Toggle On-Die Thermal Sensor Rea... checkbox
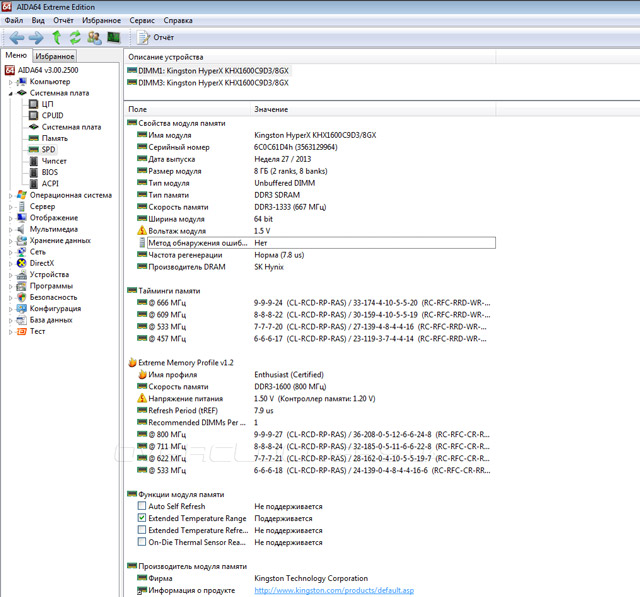The height and width of the screenshot is (597, 640). pyautogui.click(x=142, y=542)
